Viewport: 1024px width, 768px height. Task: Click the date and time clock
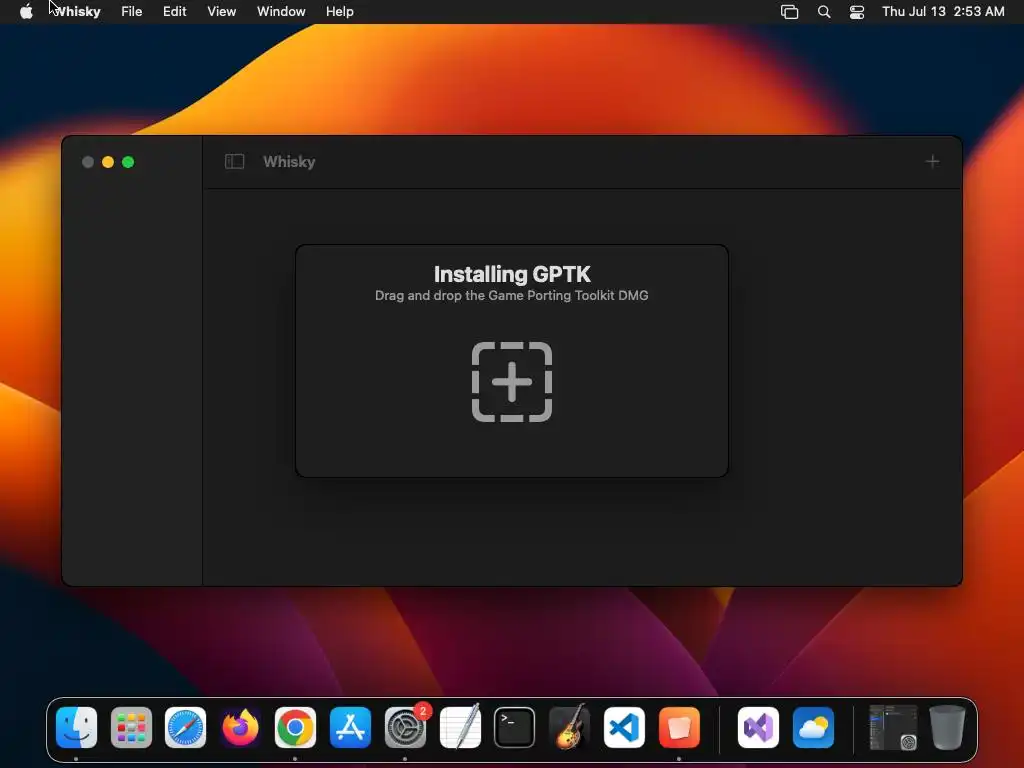click(943, 12)
